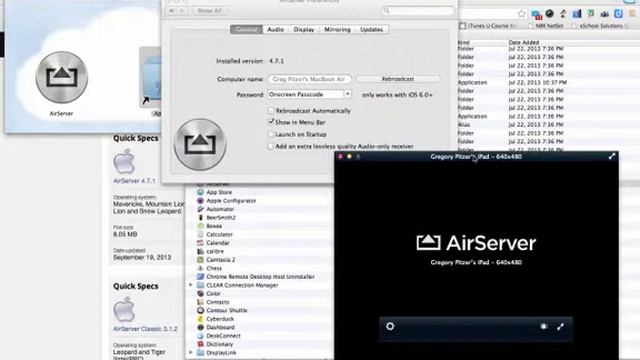Sort Finder list by Kind column

tap(464, 42)
